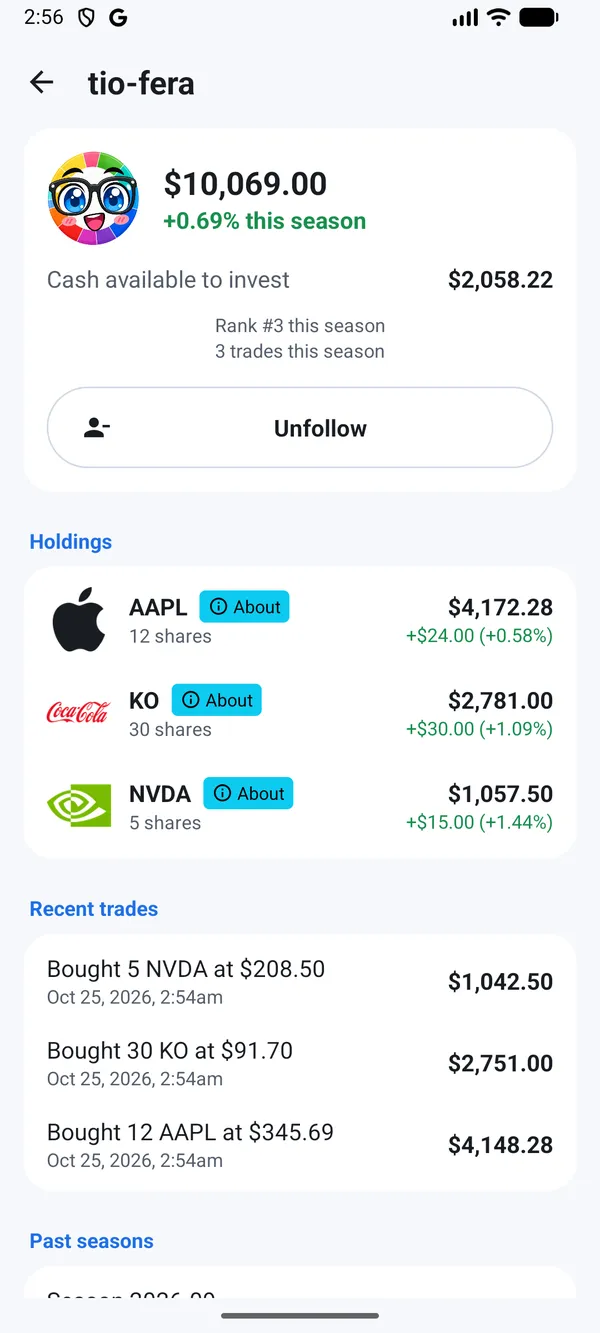The height and width of the screenshot is (1333, 600).
Task: Tap the Coca-Cola logo icon
Action: [79, 712]
